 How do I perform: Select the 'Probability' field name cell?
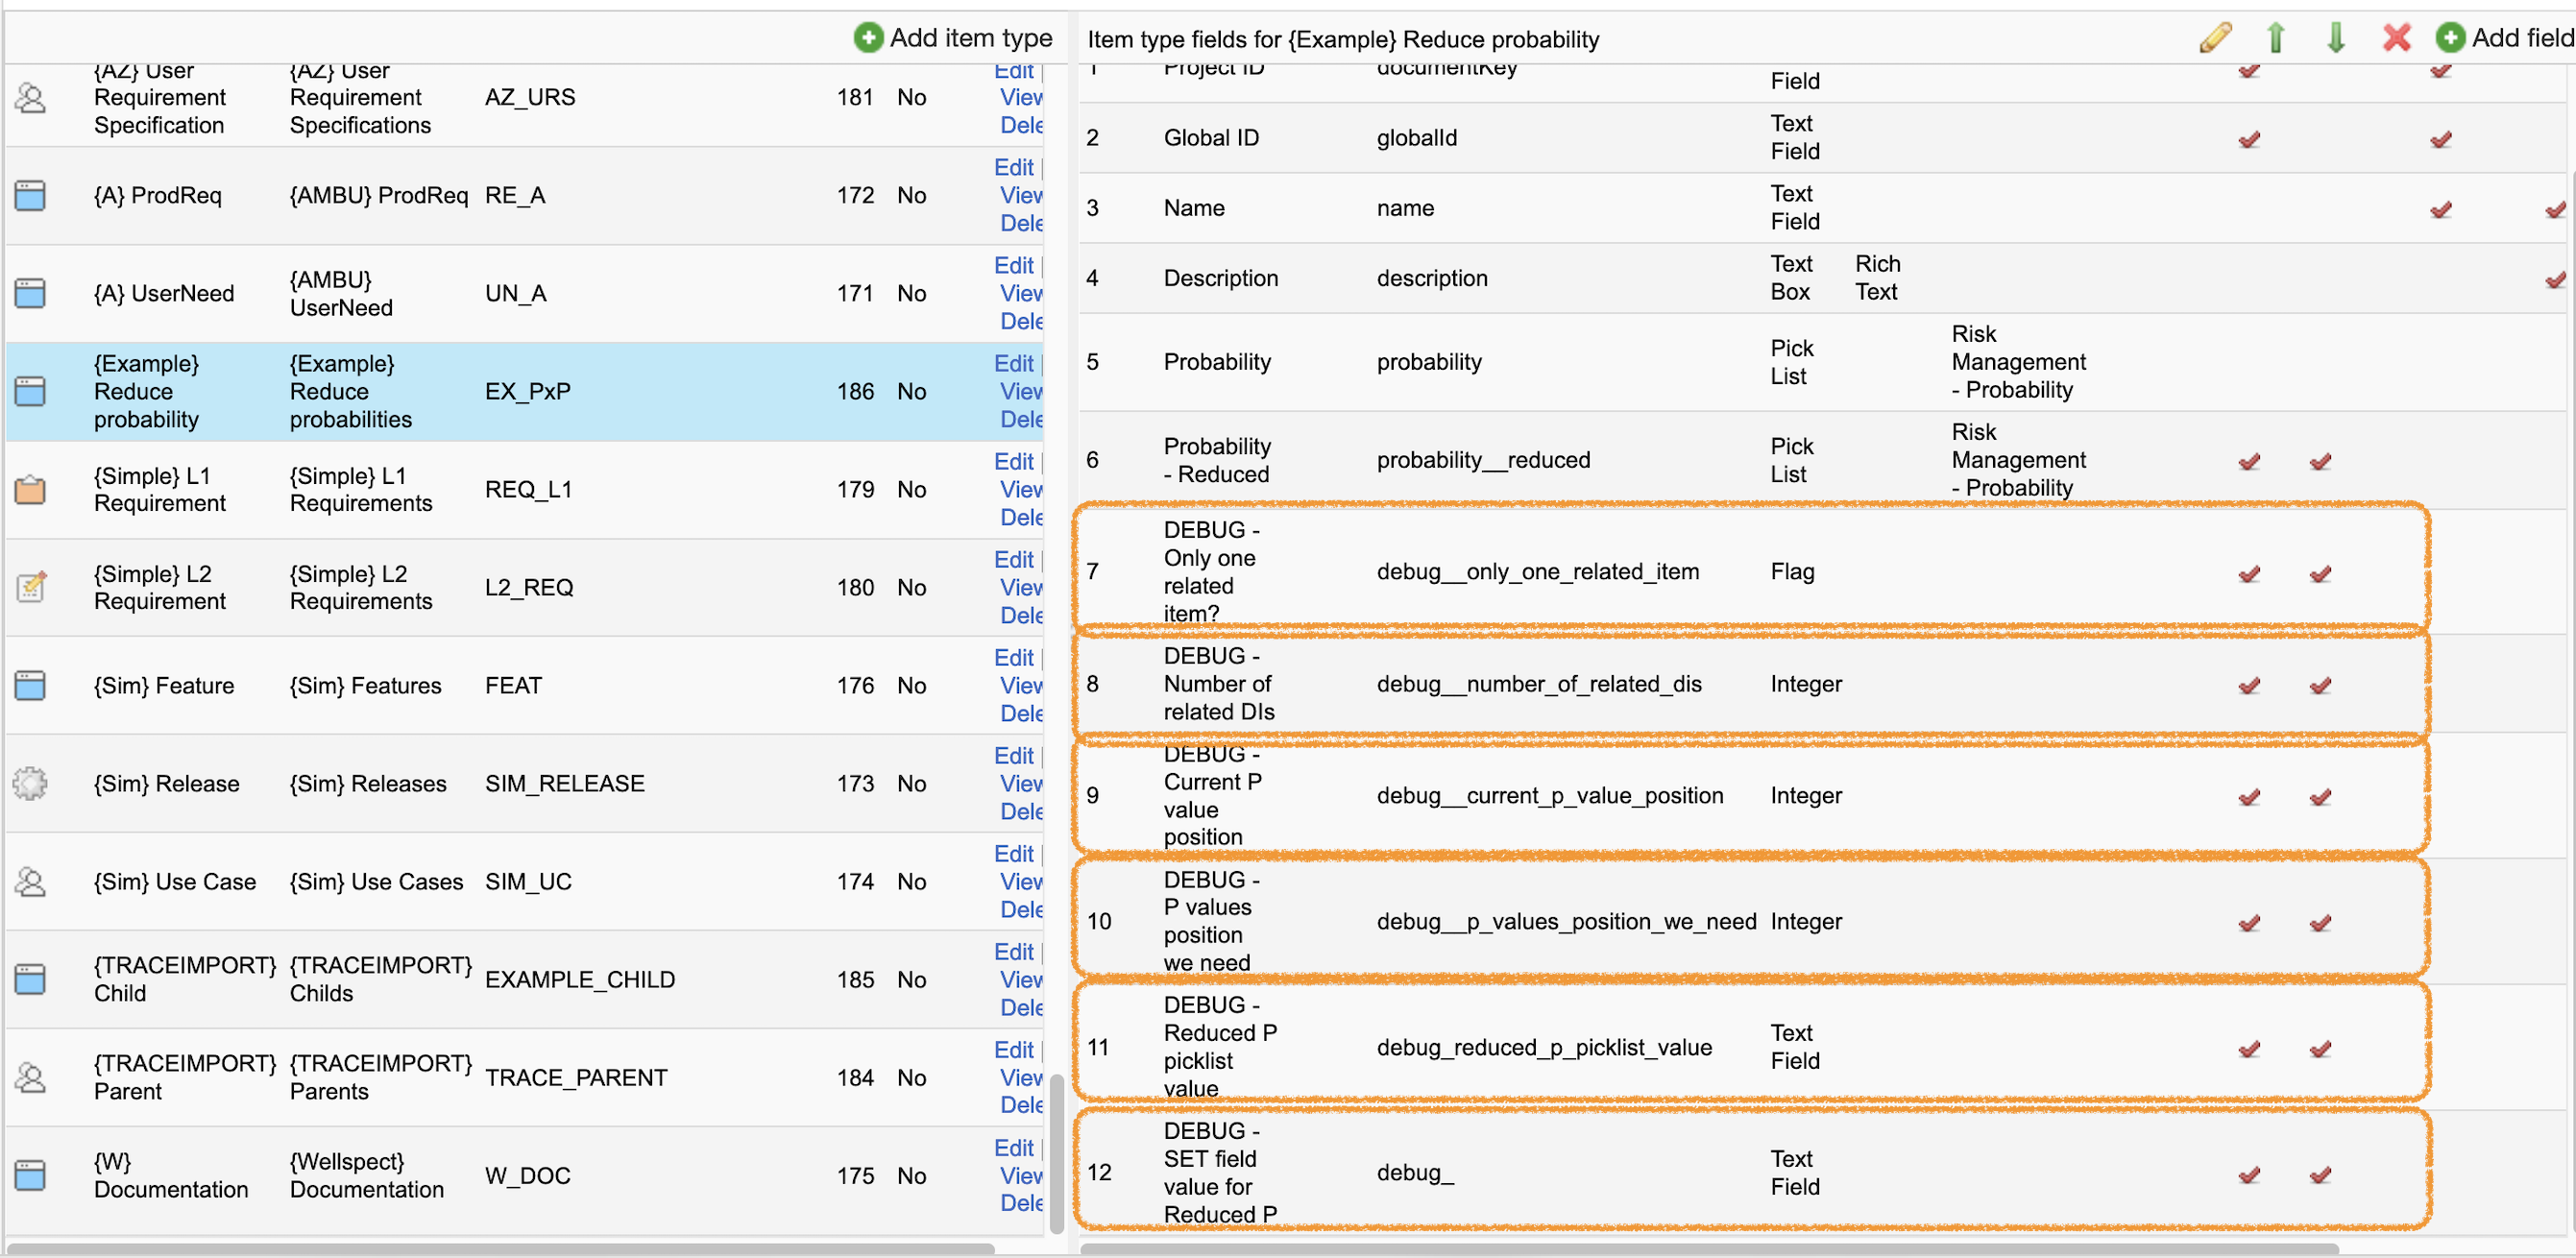click(x=1217, y=361)
